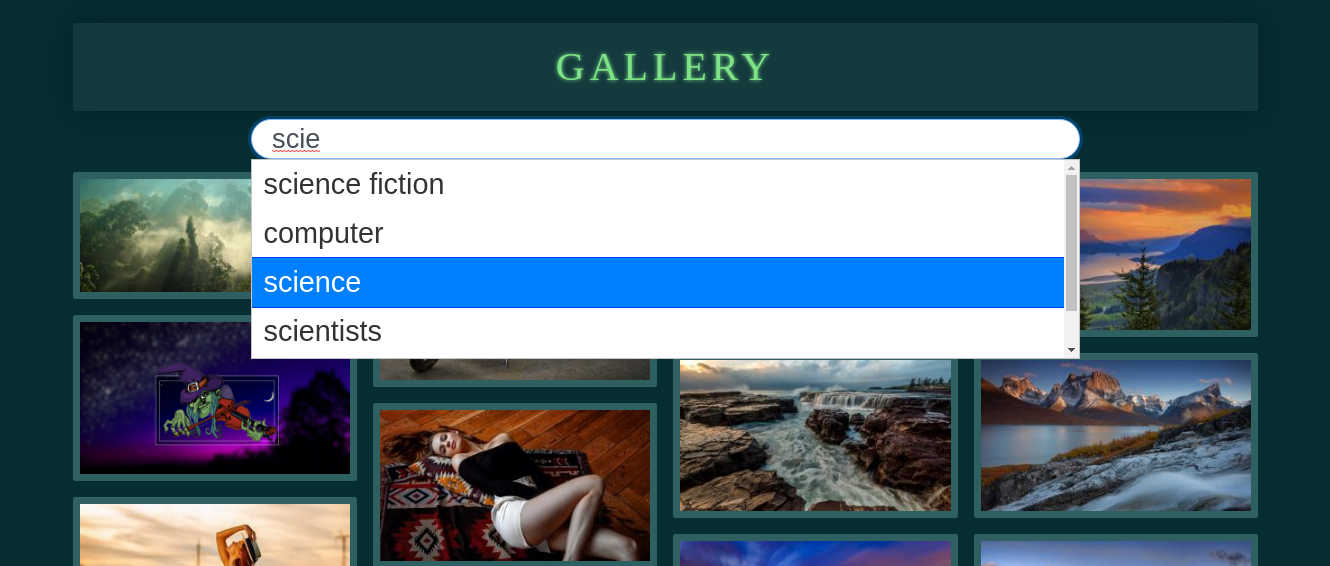This screenshot has width=1330, height=566.
Task: Click the suggestion list scroll-up arrow
Action: click(1071, 167)
